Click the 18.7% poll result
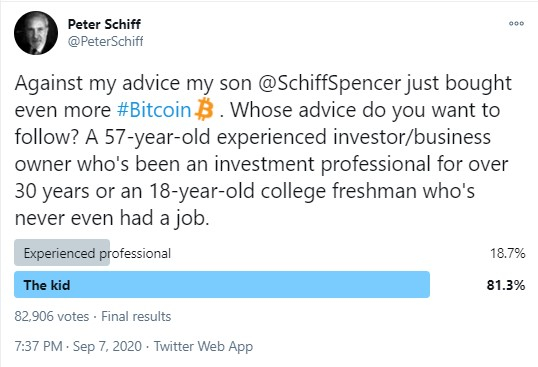The width and height of the screenshot is (538, 367). point(507,253)
